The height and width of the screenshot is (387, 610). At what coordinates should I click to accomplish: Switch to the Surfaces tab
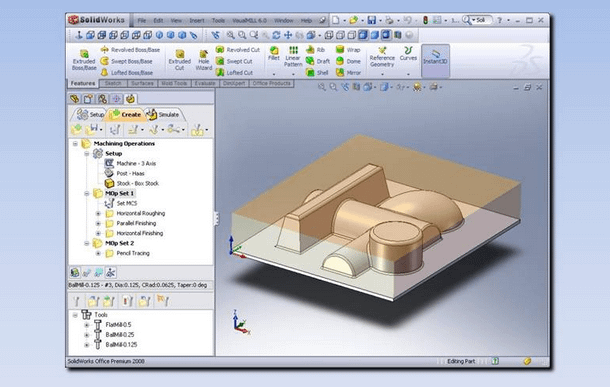pyautogui.click(x=142, y=83)
